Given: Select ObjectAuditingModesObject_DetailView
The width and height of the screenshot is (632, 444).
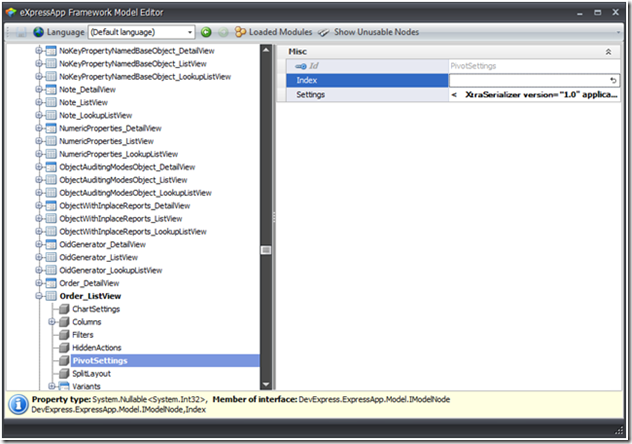Looking at the screenshot, I should pos(127,167).
